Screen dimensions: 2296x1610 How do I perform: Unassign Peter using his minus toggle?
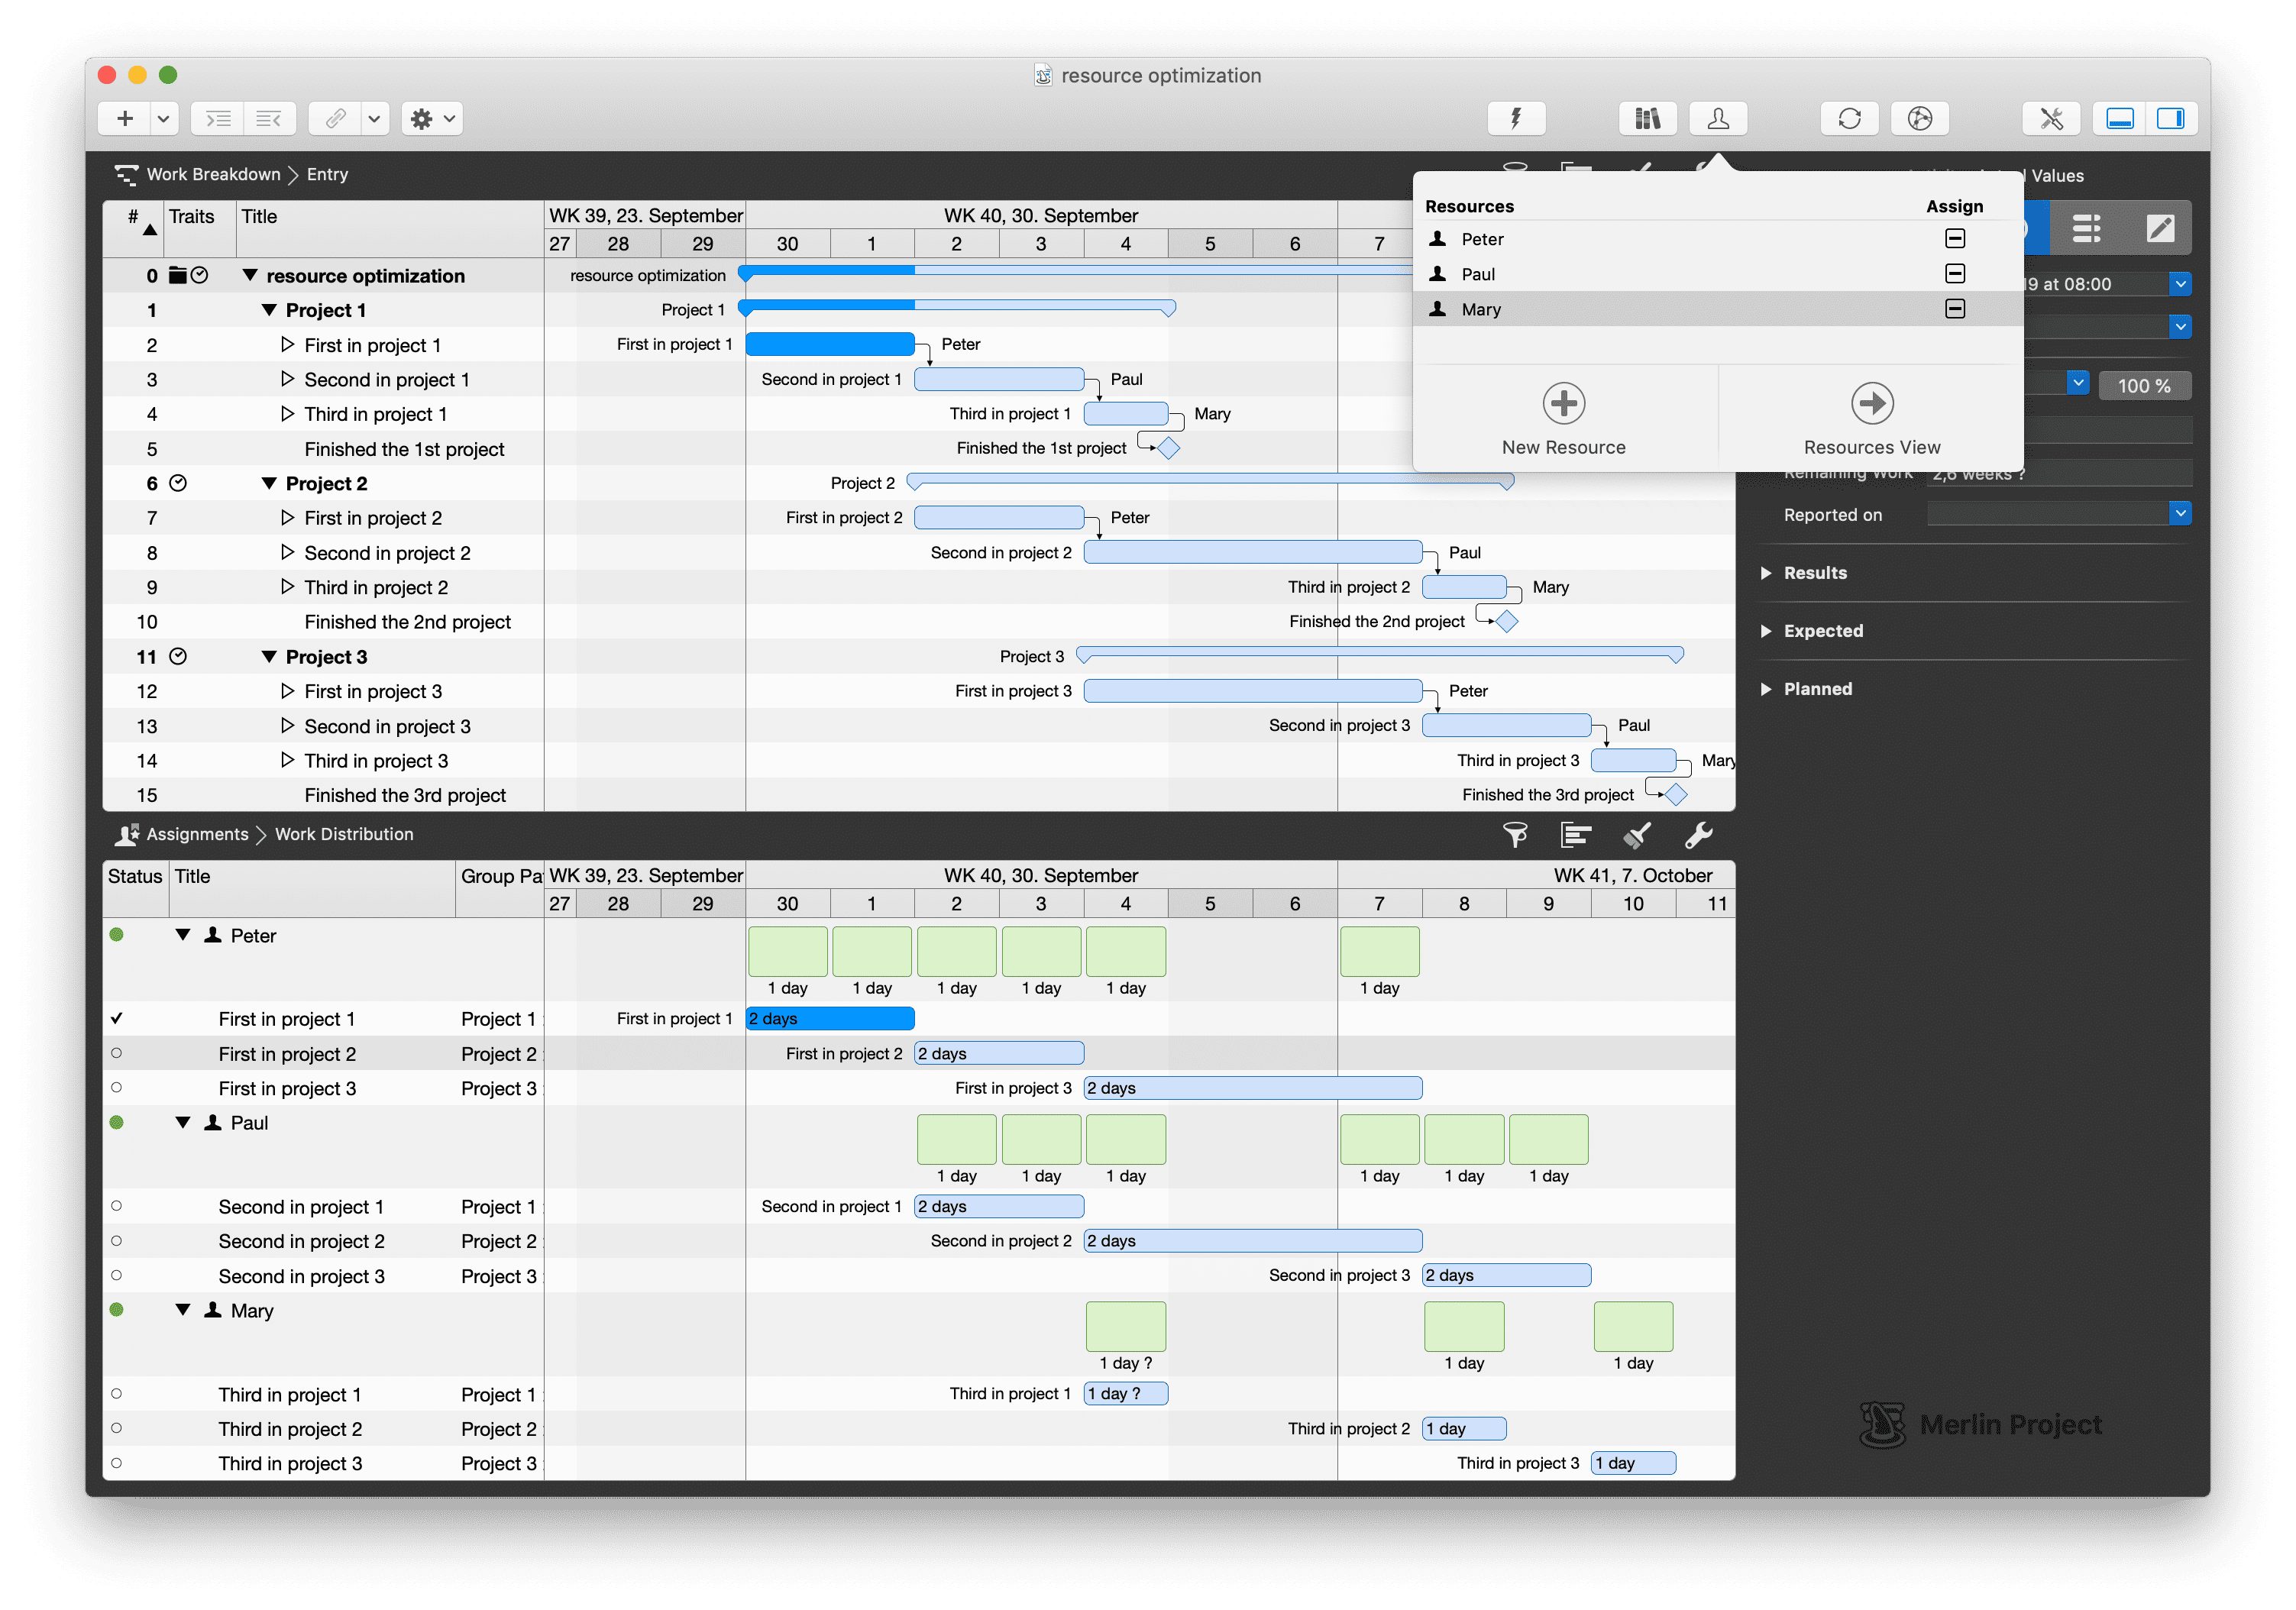coord(1955,239)
